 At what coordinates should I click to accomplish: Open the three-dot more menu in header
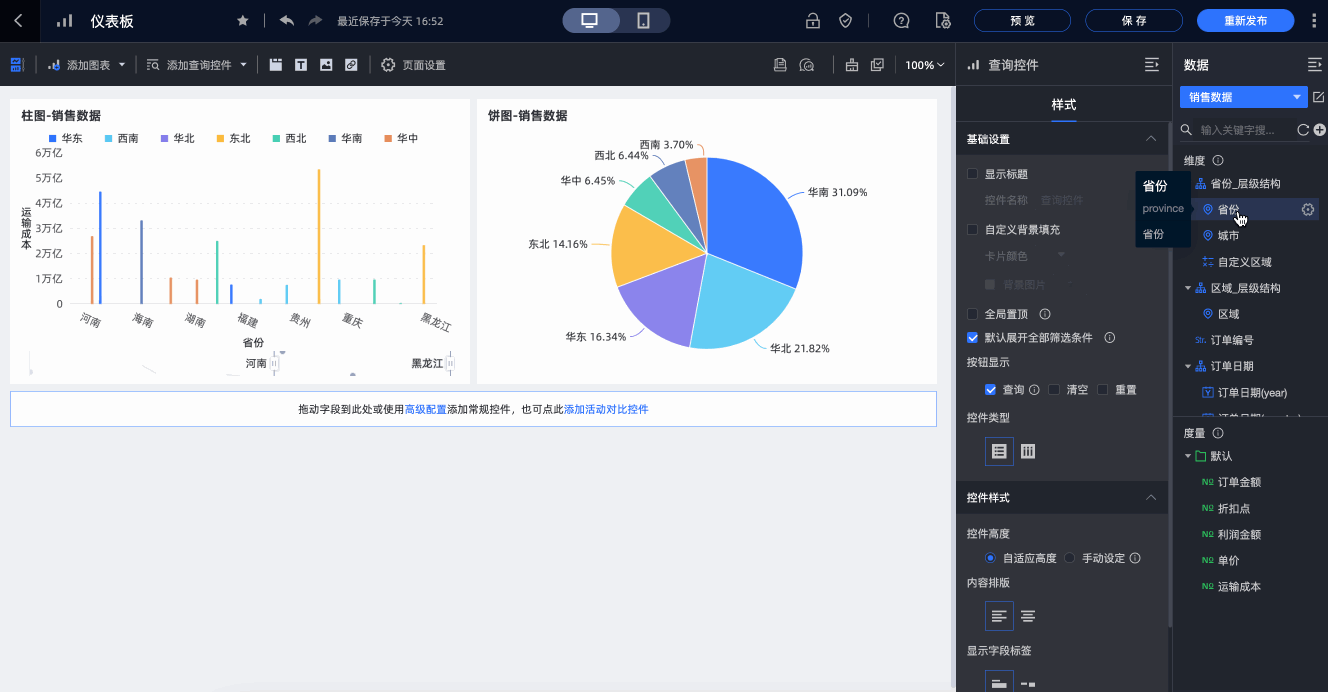[x=1313, y=21]
